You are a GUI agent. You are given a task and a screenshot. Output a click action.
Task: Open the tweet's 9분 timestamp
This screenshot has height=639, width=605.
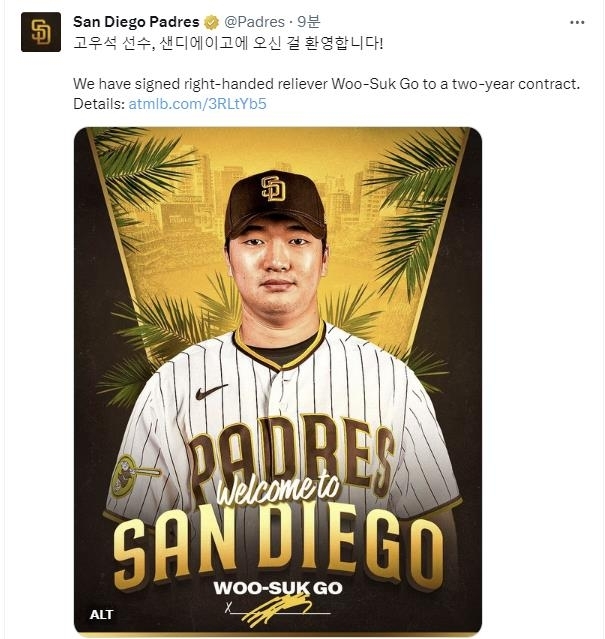[x=308, y=22]
